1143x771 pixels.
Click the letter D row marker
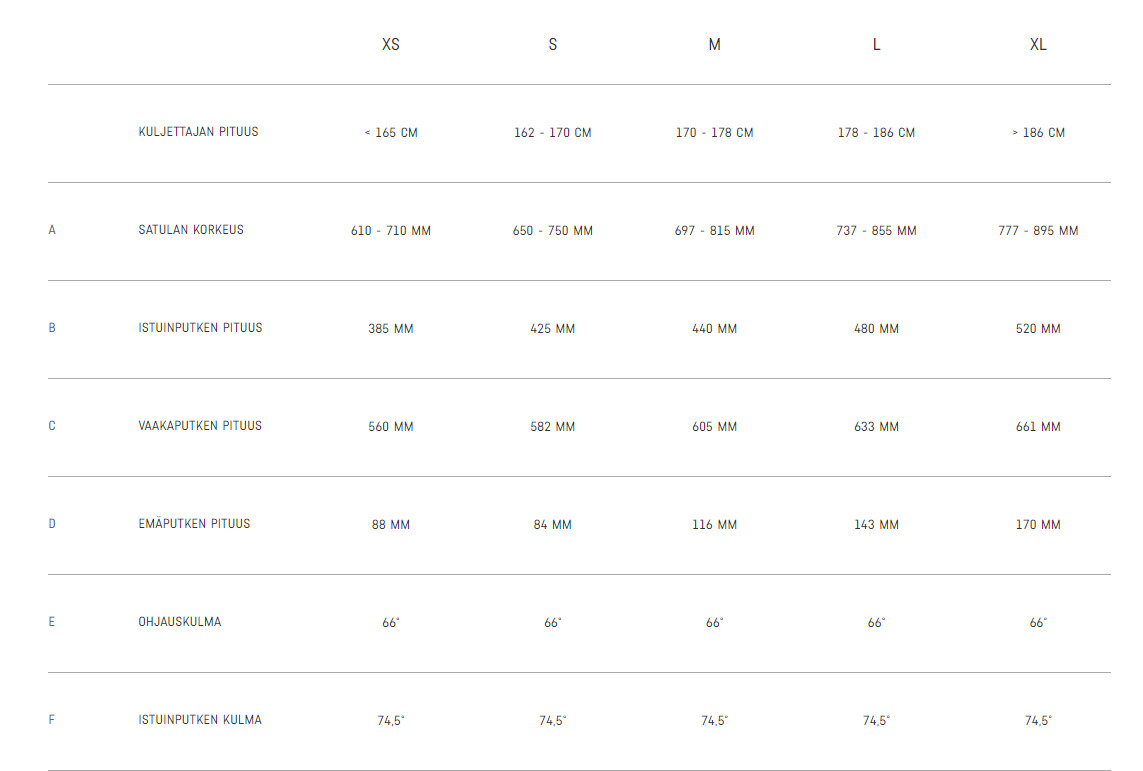tap(52, 523)
